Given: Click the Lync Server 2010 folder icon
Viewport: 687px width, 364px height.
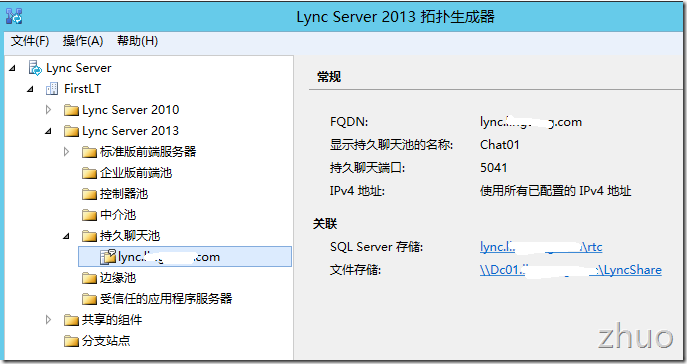Looking at the screenshot, I should click(71, 110).
